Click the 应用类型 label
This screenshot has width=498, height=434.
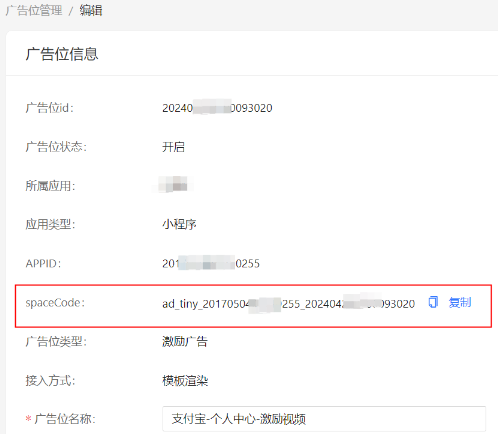[x=50, y=224]
